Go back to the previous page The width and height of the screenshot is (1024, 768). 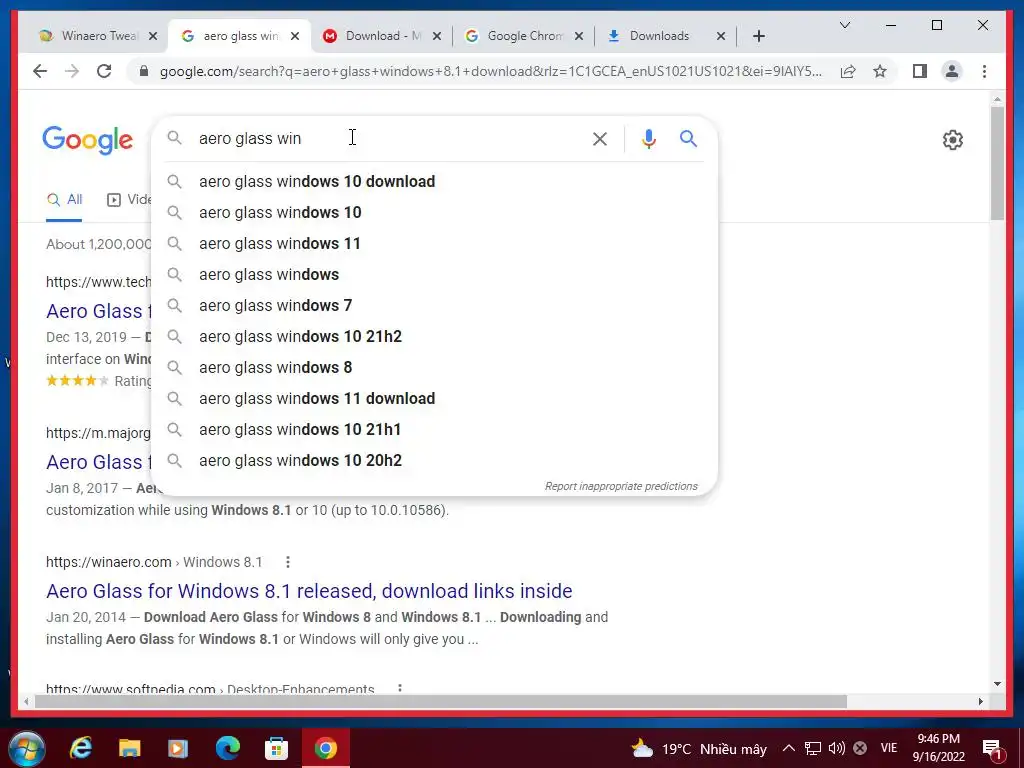(x=40, y=71)
